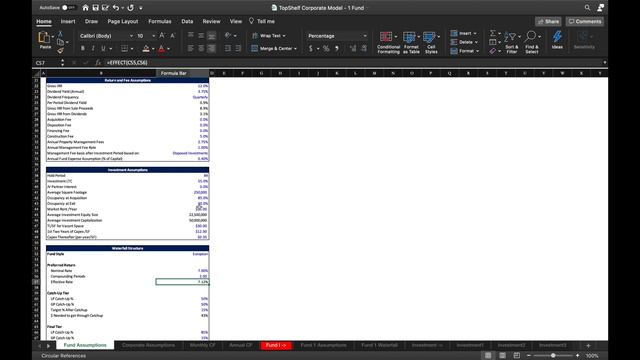This screenshot has width=640, height=360.
Task: Expand Merge & Center options
Action: [x=296, y=49]
